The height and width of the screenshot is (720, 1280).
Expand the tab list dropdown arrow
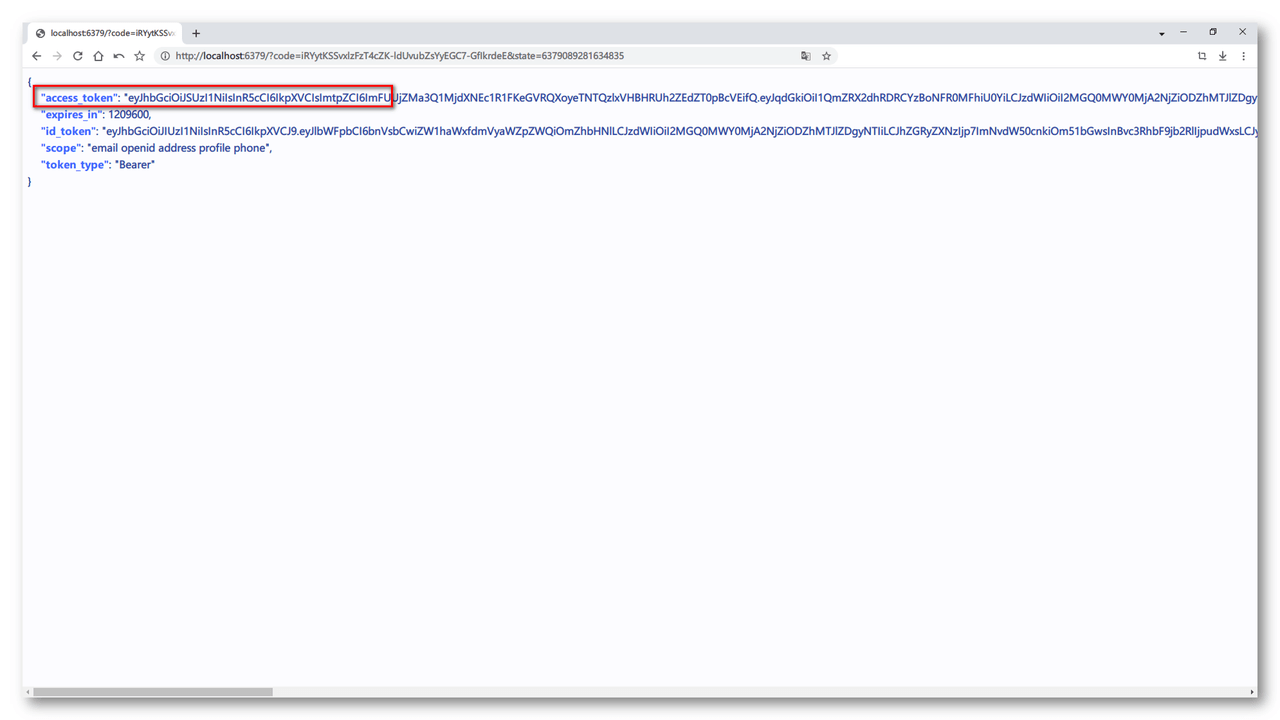[x=1162, y=33]
